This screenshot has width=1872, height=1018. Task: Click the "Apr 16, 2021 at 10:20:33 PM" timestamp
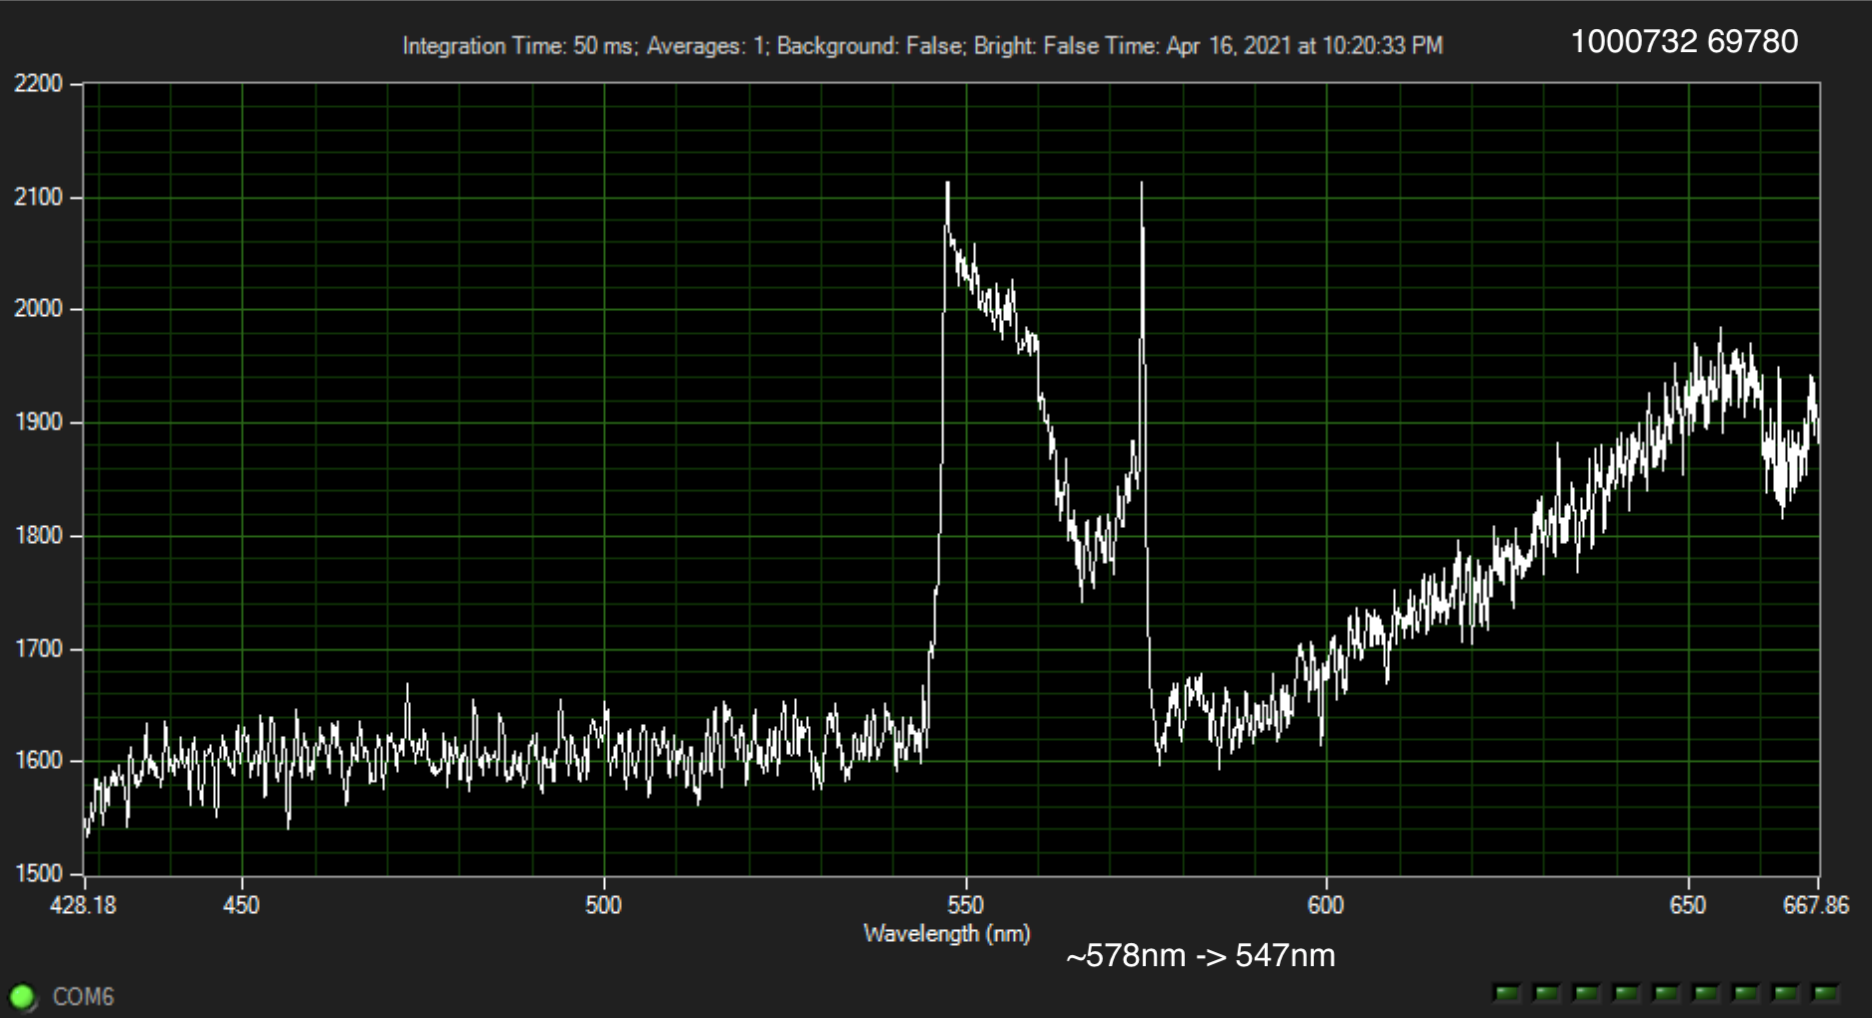(1304, 46)
